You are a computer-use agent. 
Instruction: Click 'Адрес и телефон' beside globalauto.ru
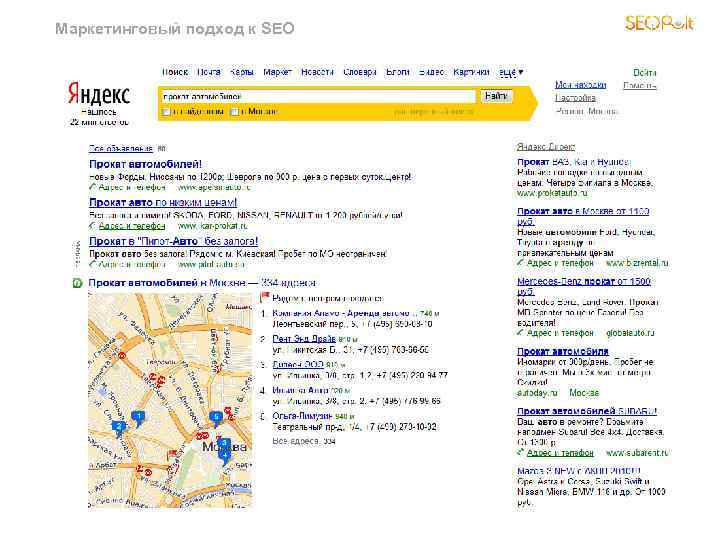tap(560, 333)
